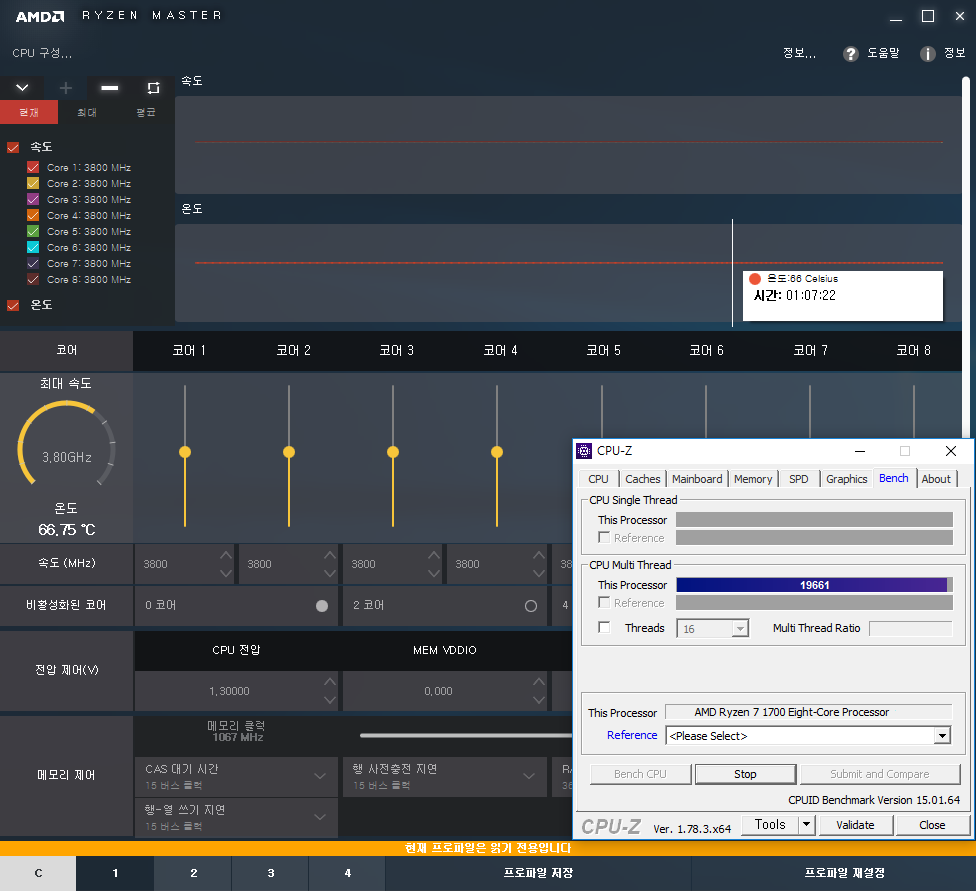The height and width of the screenshot is (891, 976).
Task: Click the plus icon in graph toolbar
Action: click(65, 88)
